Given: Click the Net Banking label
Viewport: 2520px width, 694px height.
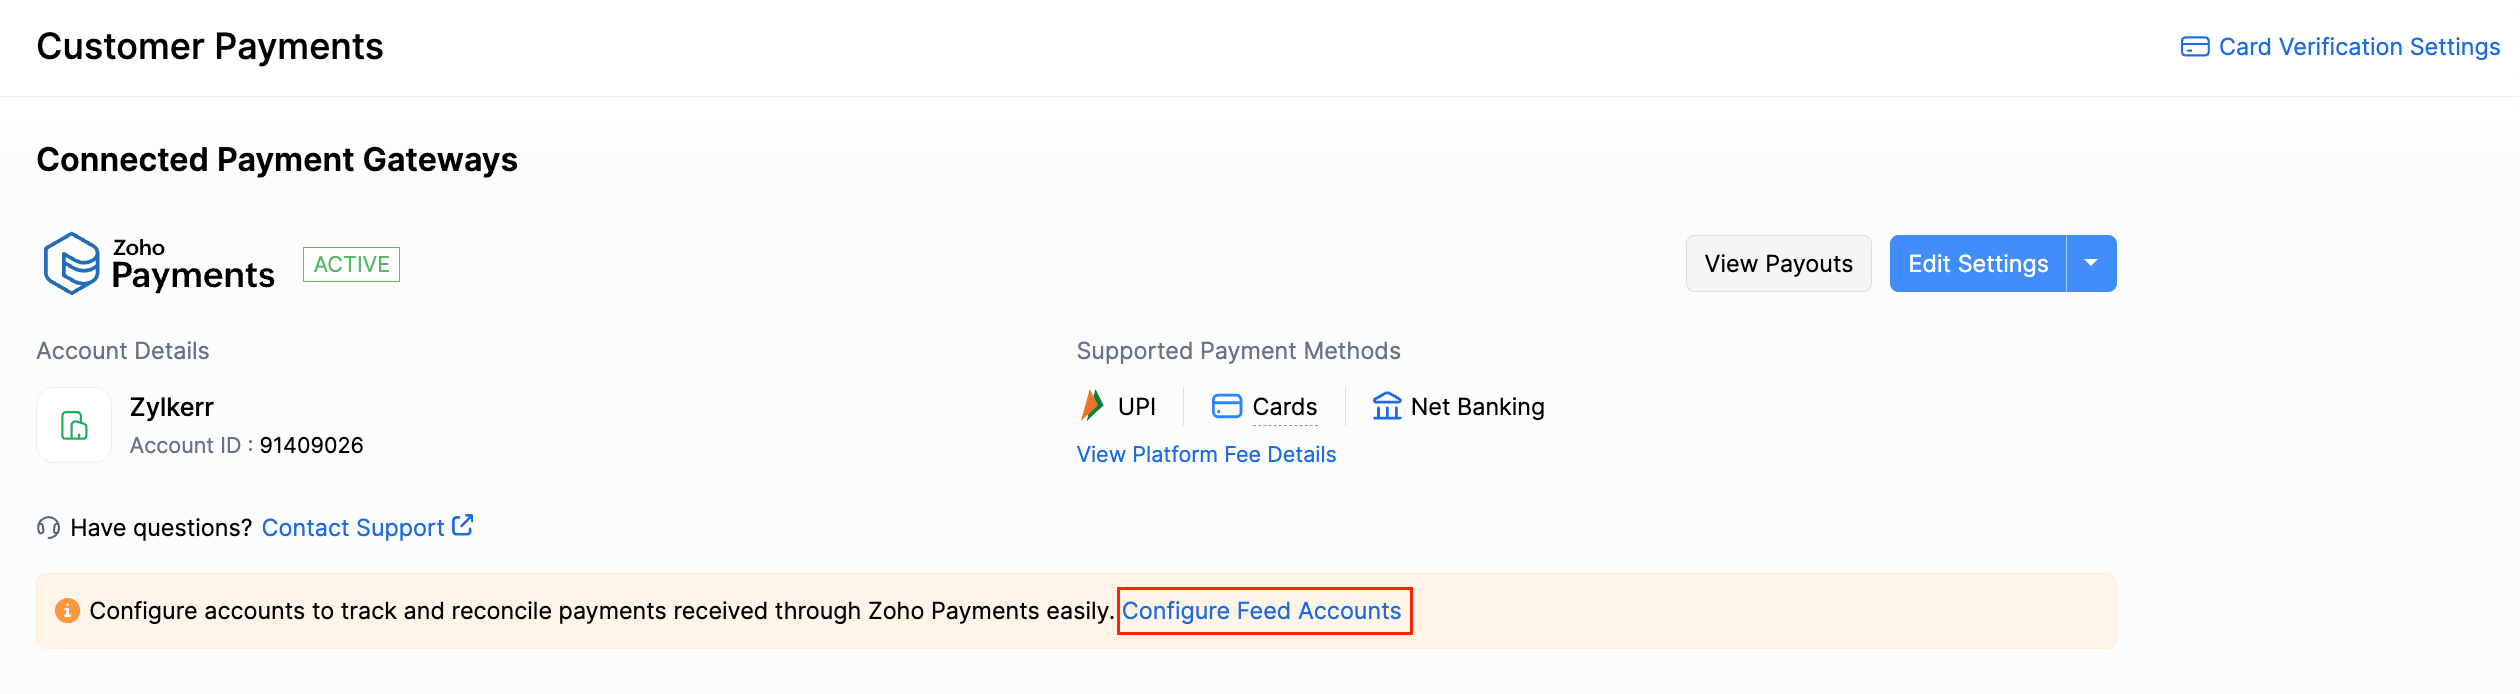Looking at the screenshot, I should point(1477,407).
